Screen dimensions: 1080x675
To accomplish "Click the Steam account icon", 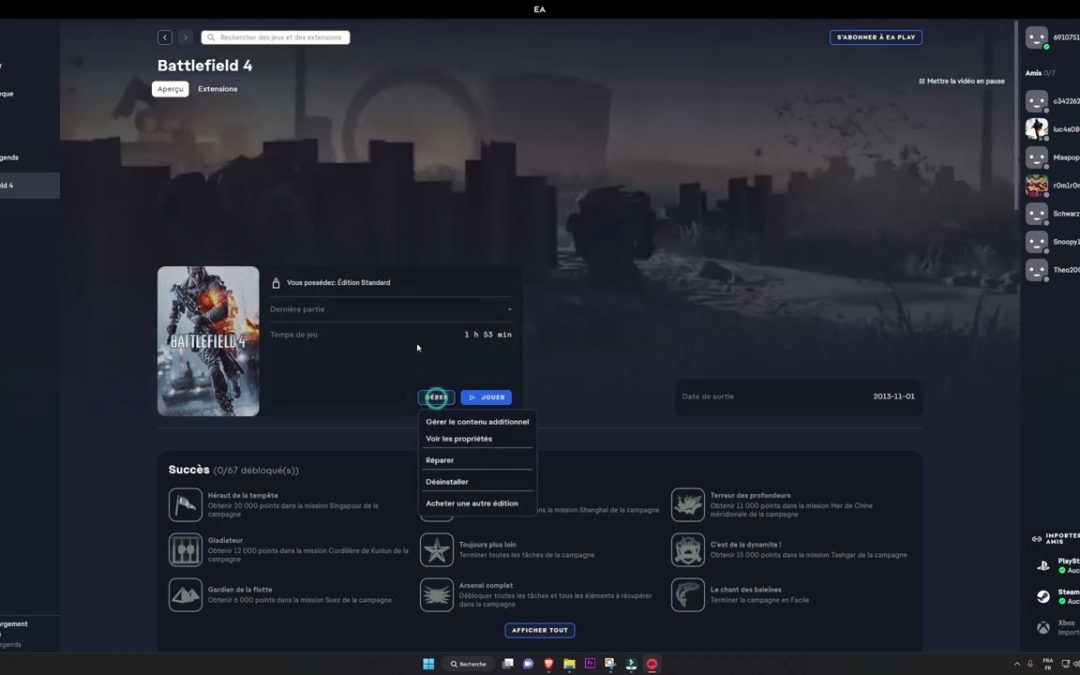I will [x=1043, y=596].
